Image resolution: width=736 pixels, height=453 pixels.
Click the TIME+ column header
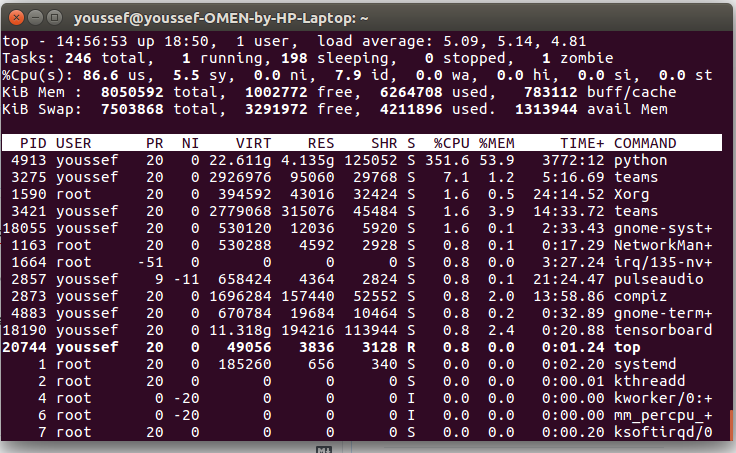pos(582,143)
